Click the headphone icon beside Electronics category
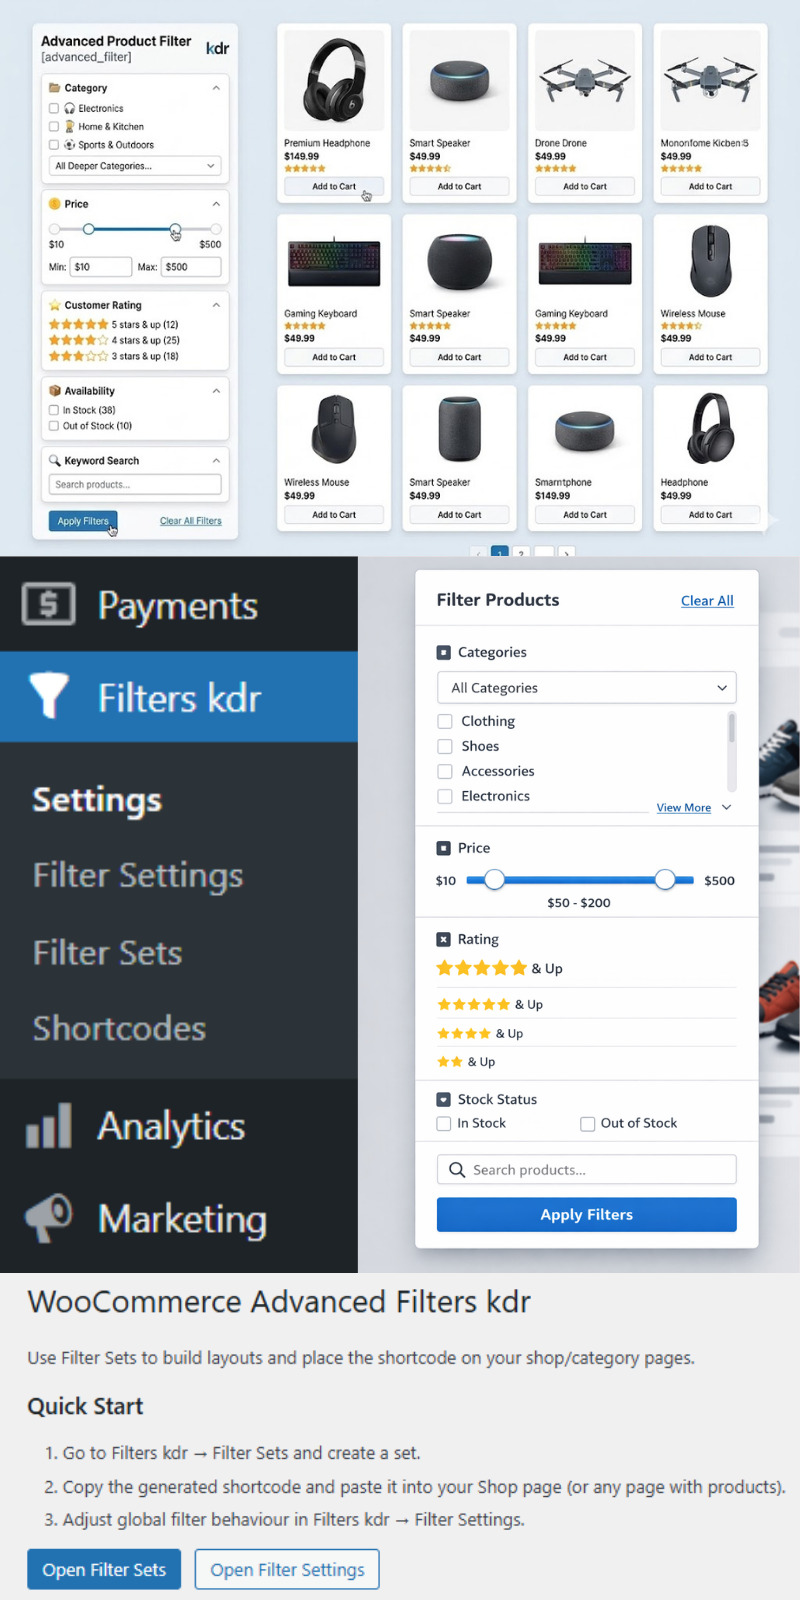 (x=70, y=108)
